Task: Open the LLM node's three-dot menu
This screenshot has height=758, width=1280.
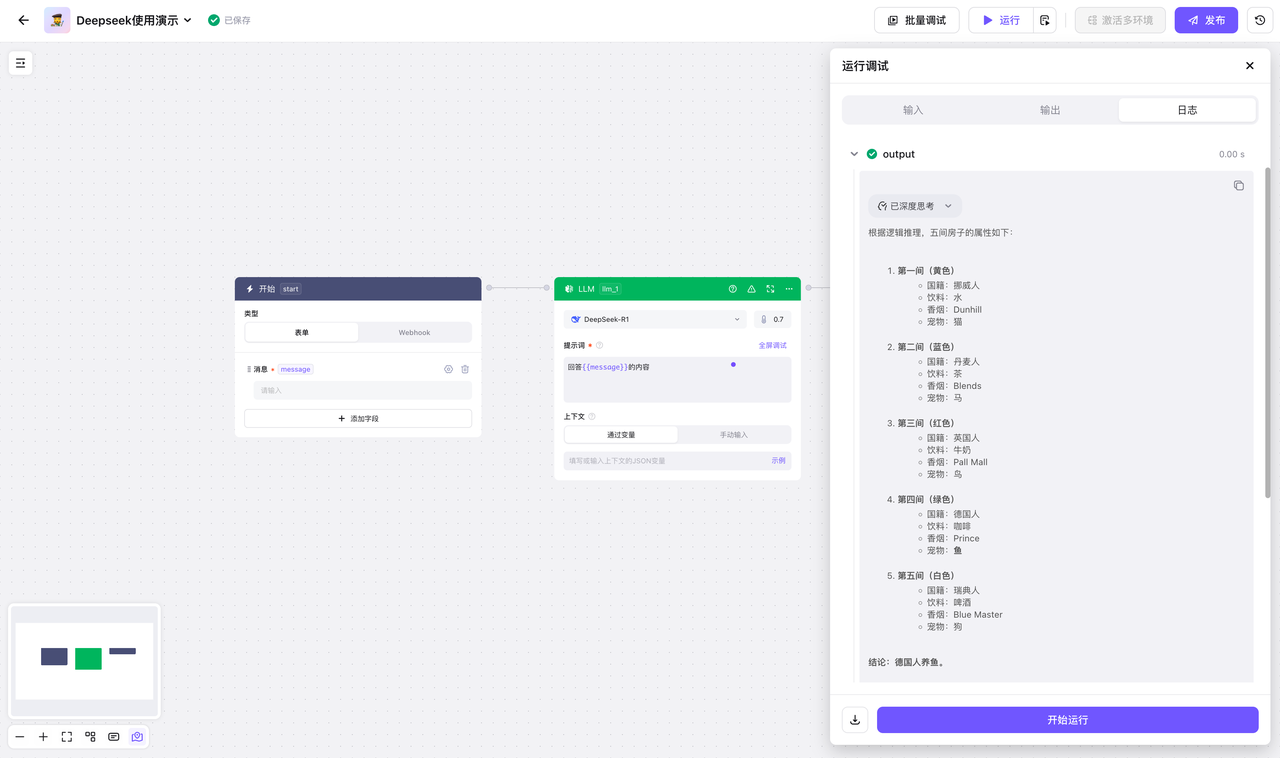Action: pyautogui.click(x=789, y=289)
